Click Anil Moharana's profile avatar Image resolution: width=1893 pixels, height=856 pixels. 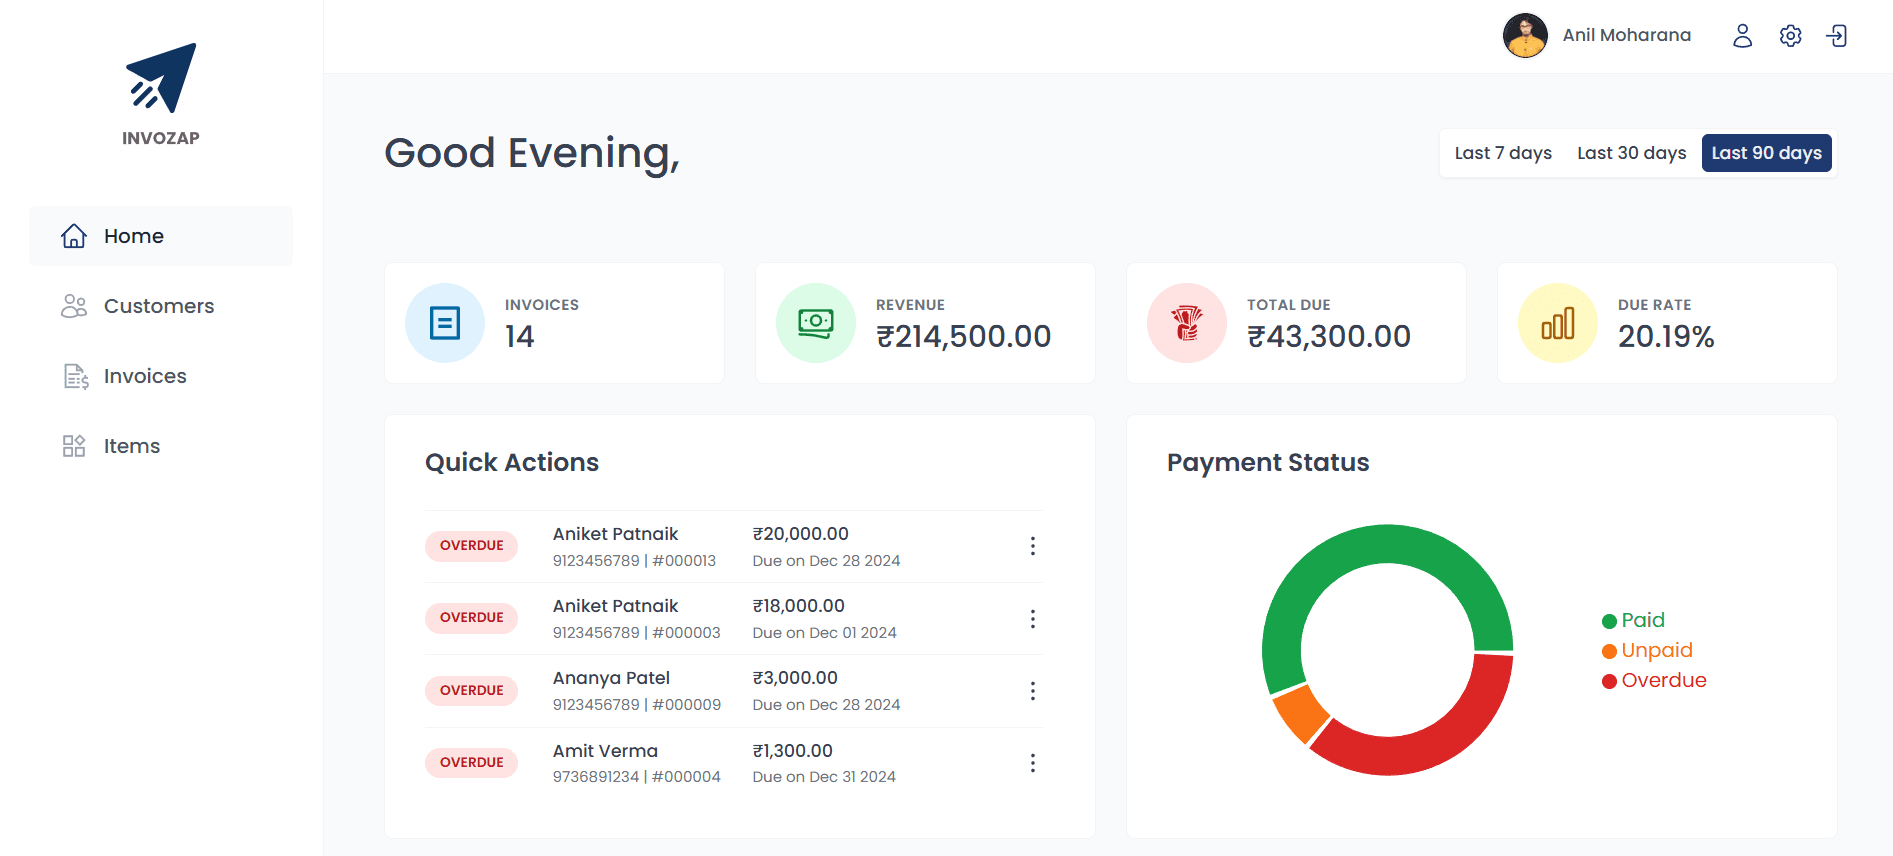[x=1525, y=36]
